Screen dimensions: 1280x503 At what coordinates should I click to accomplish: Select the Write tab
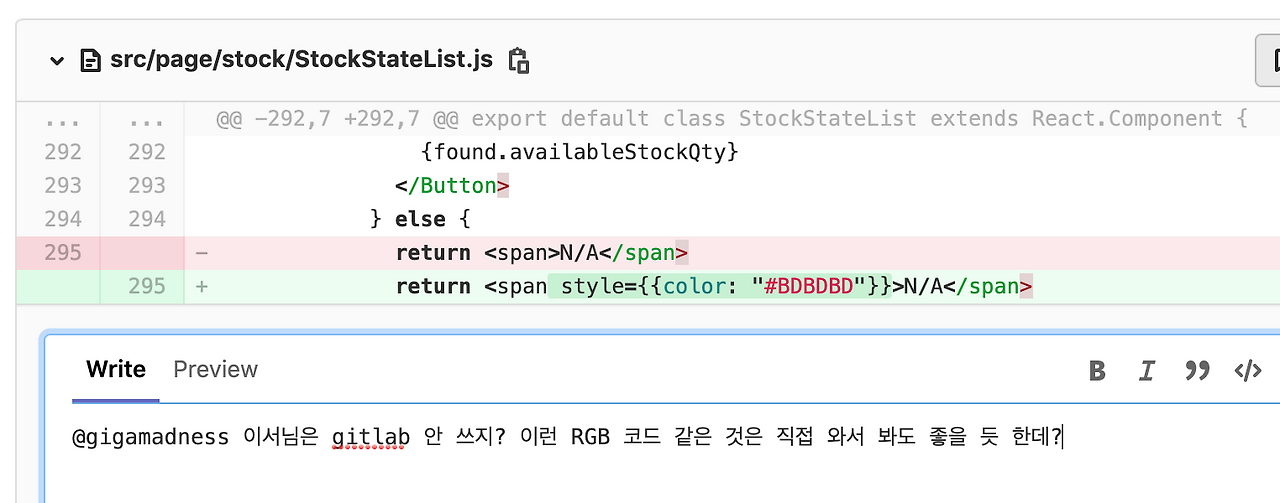click(x=116, y=369)
